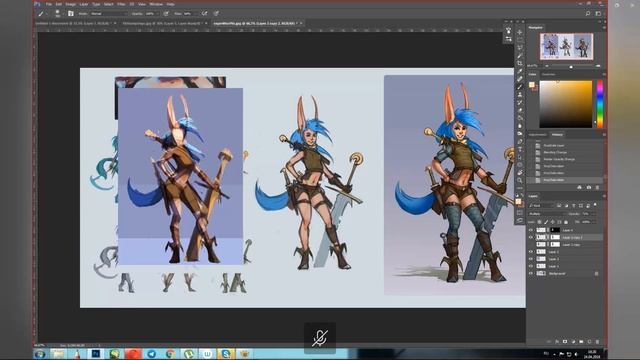Select the Eraser tool
This screenshot has height=360, width=640.
pos(520,110)
